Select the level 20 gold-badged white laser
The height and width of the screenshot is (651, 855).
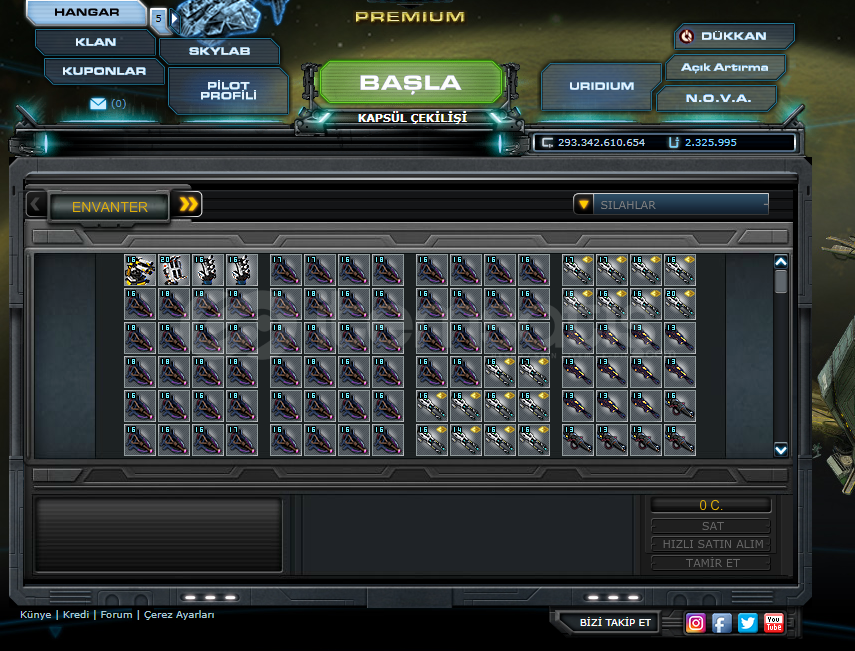[679, 304]
